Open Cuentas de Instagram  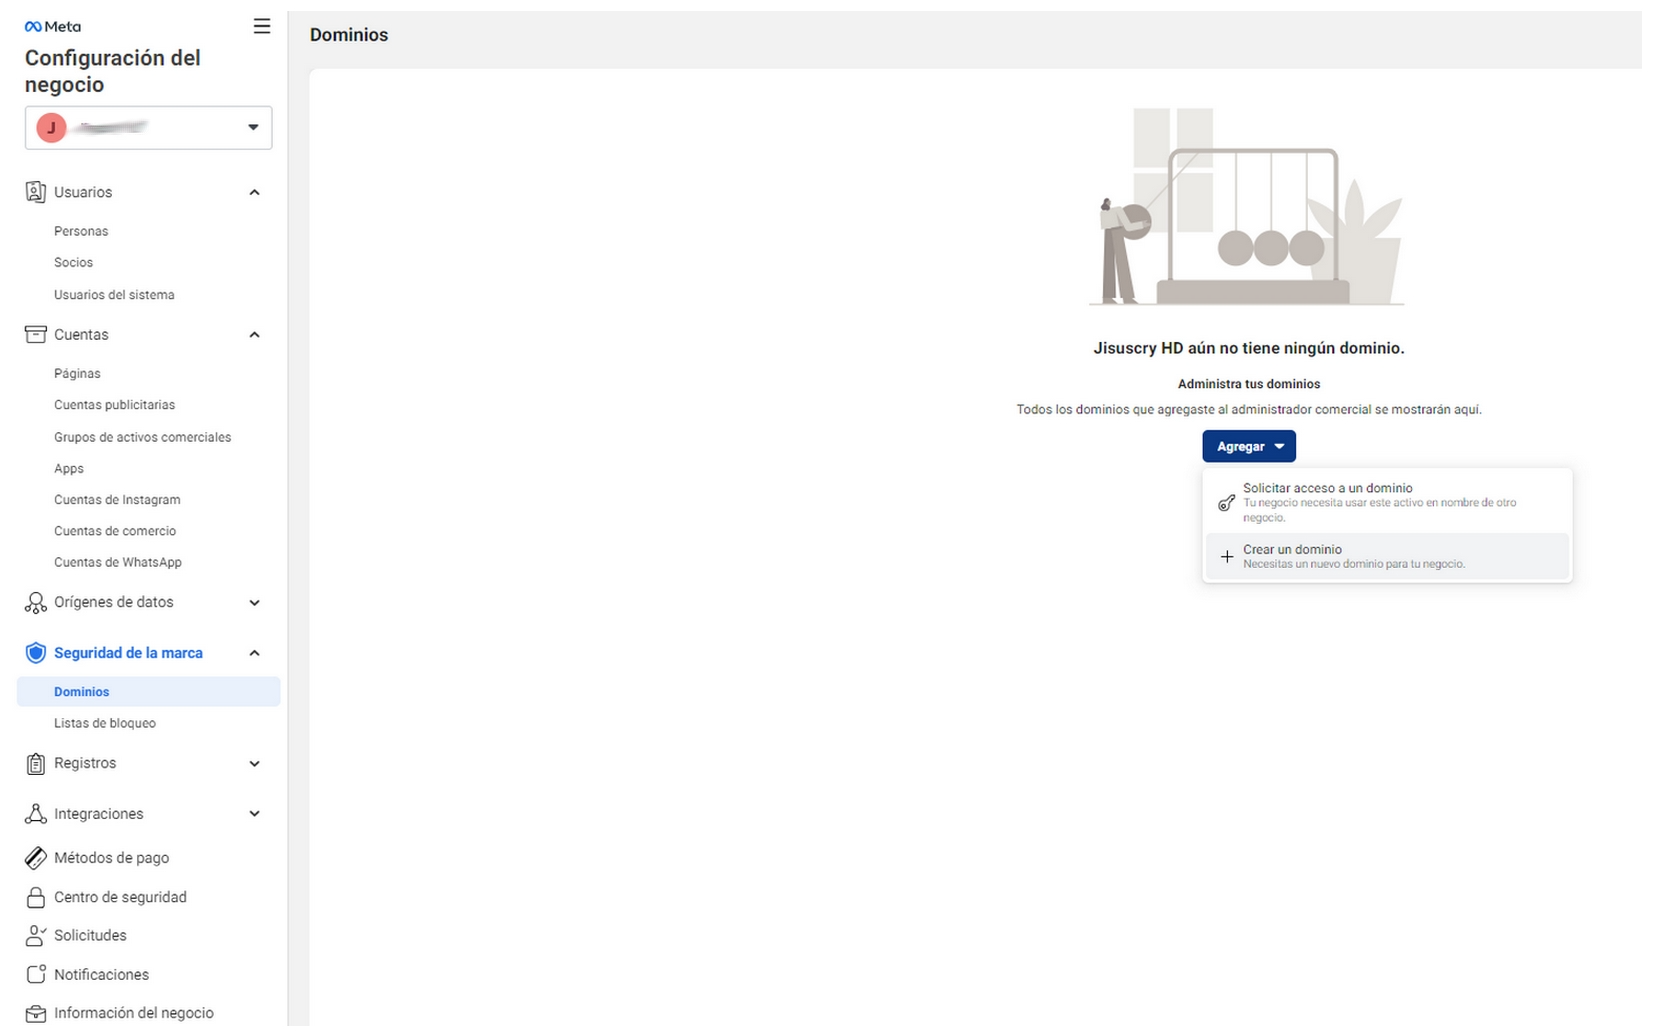117,499
